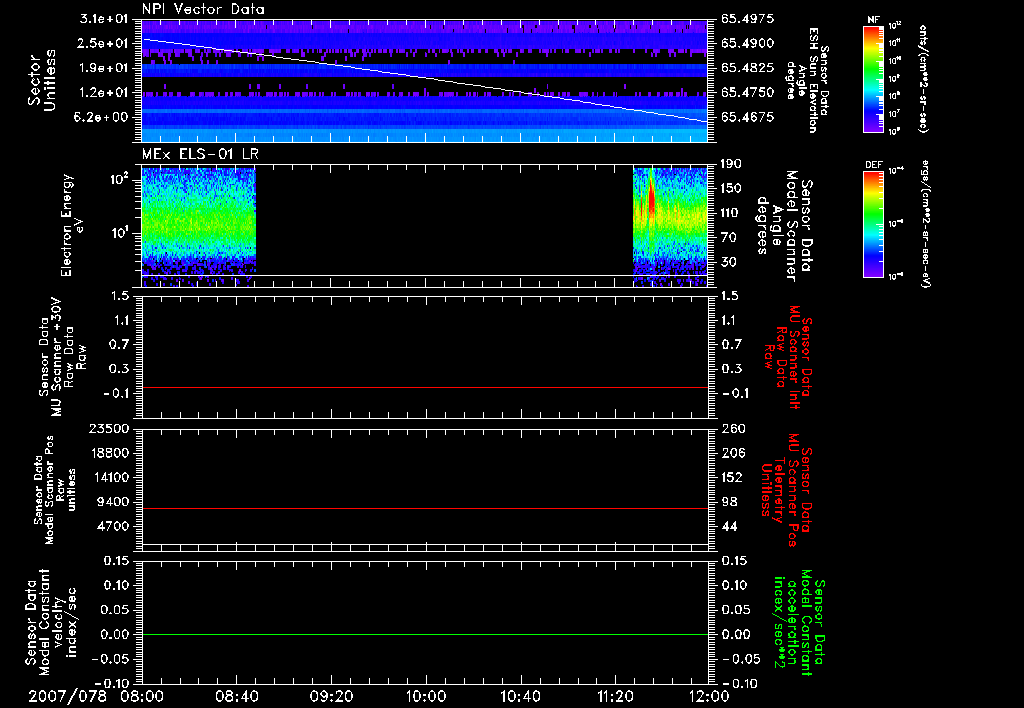Click the Sector Unitless axis label
1024x708 pixels.
(x=42, y=80)
